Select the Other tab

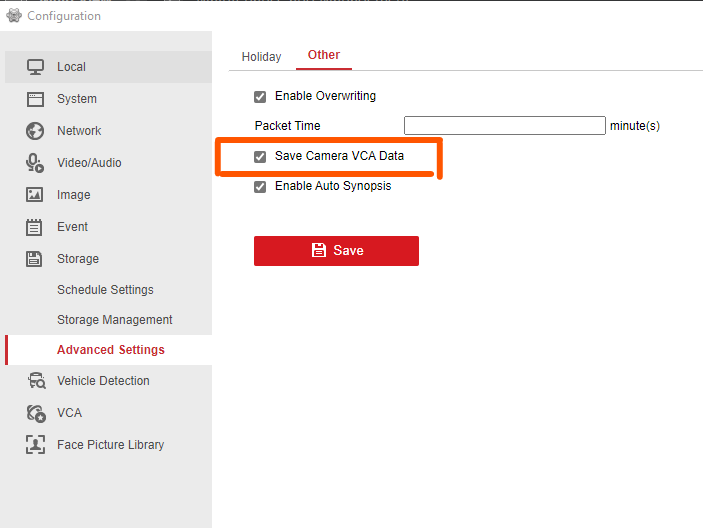324,56
